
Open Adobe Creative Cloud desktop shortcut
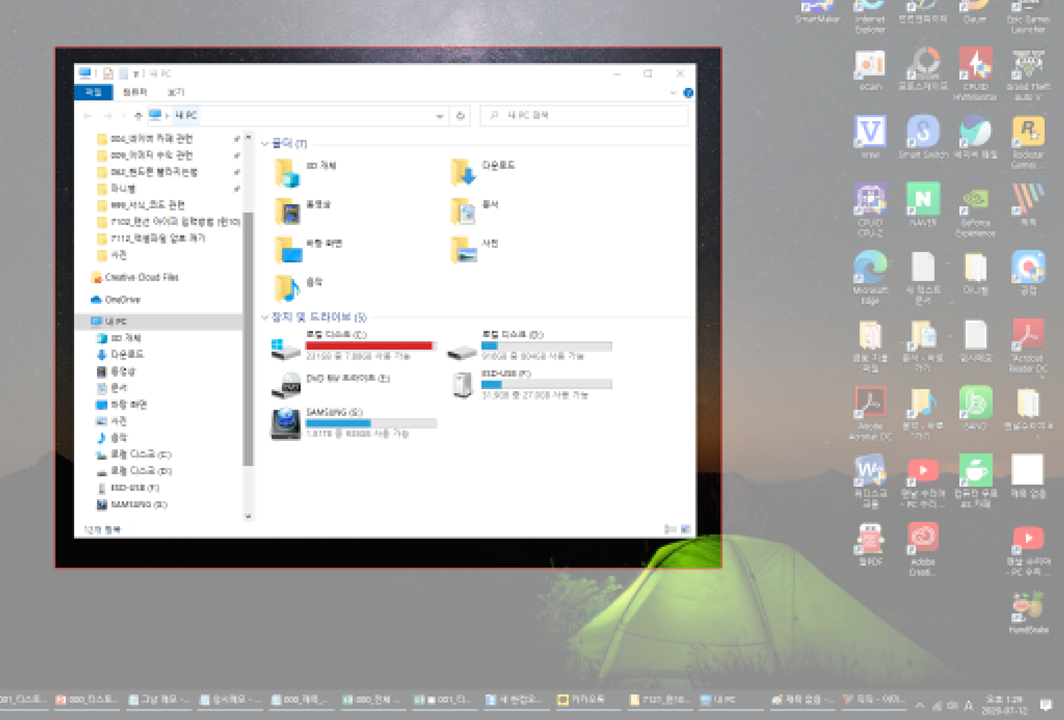[x=923, y=549]
